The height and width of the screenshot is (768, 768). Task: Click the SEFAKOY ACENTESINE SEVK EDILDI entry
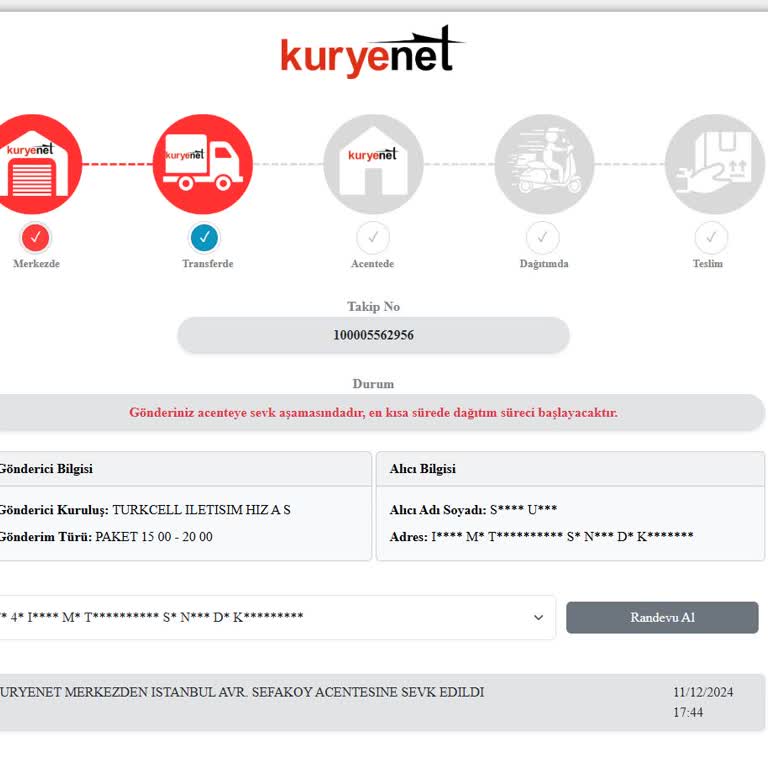point(241,692)
